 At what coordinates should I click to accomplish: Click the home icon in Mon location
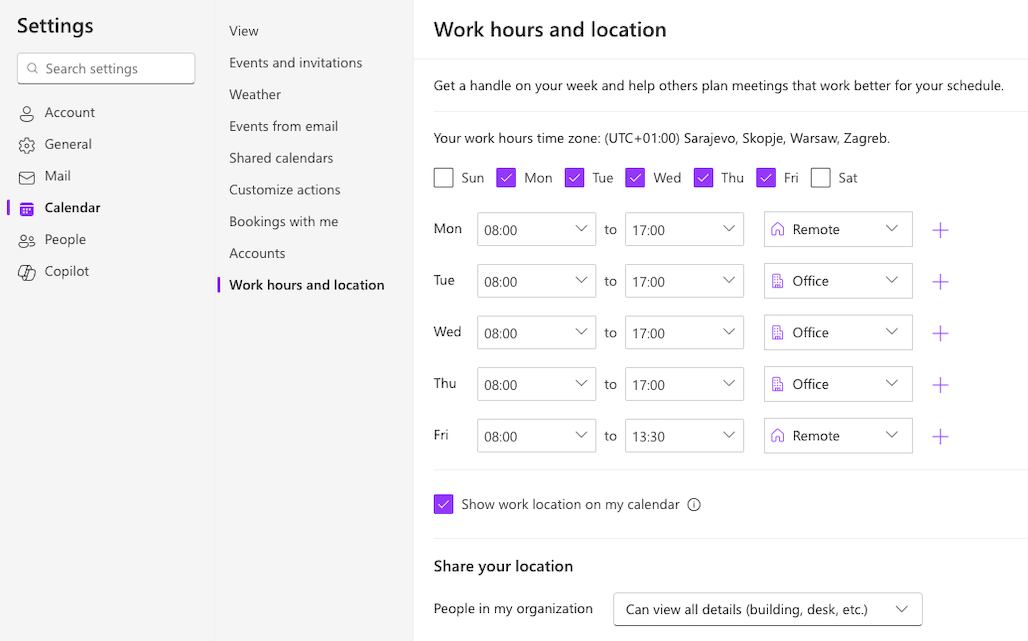[x=778, y=229]
